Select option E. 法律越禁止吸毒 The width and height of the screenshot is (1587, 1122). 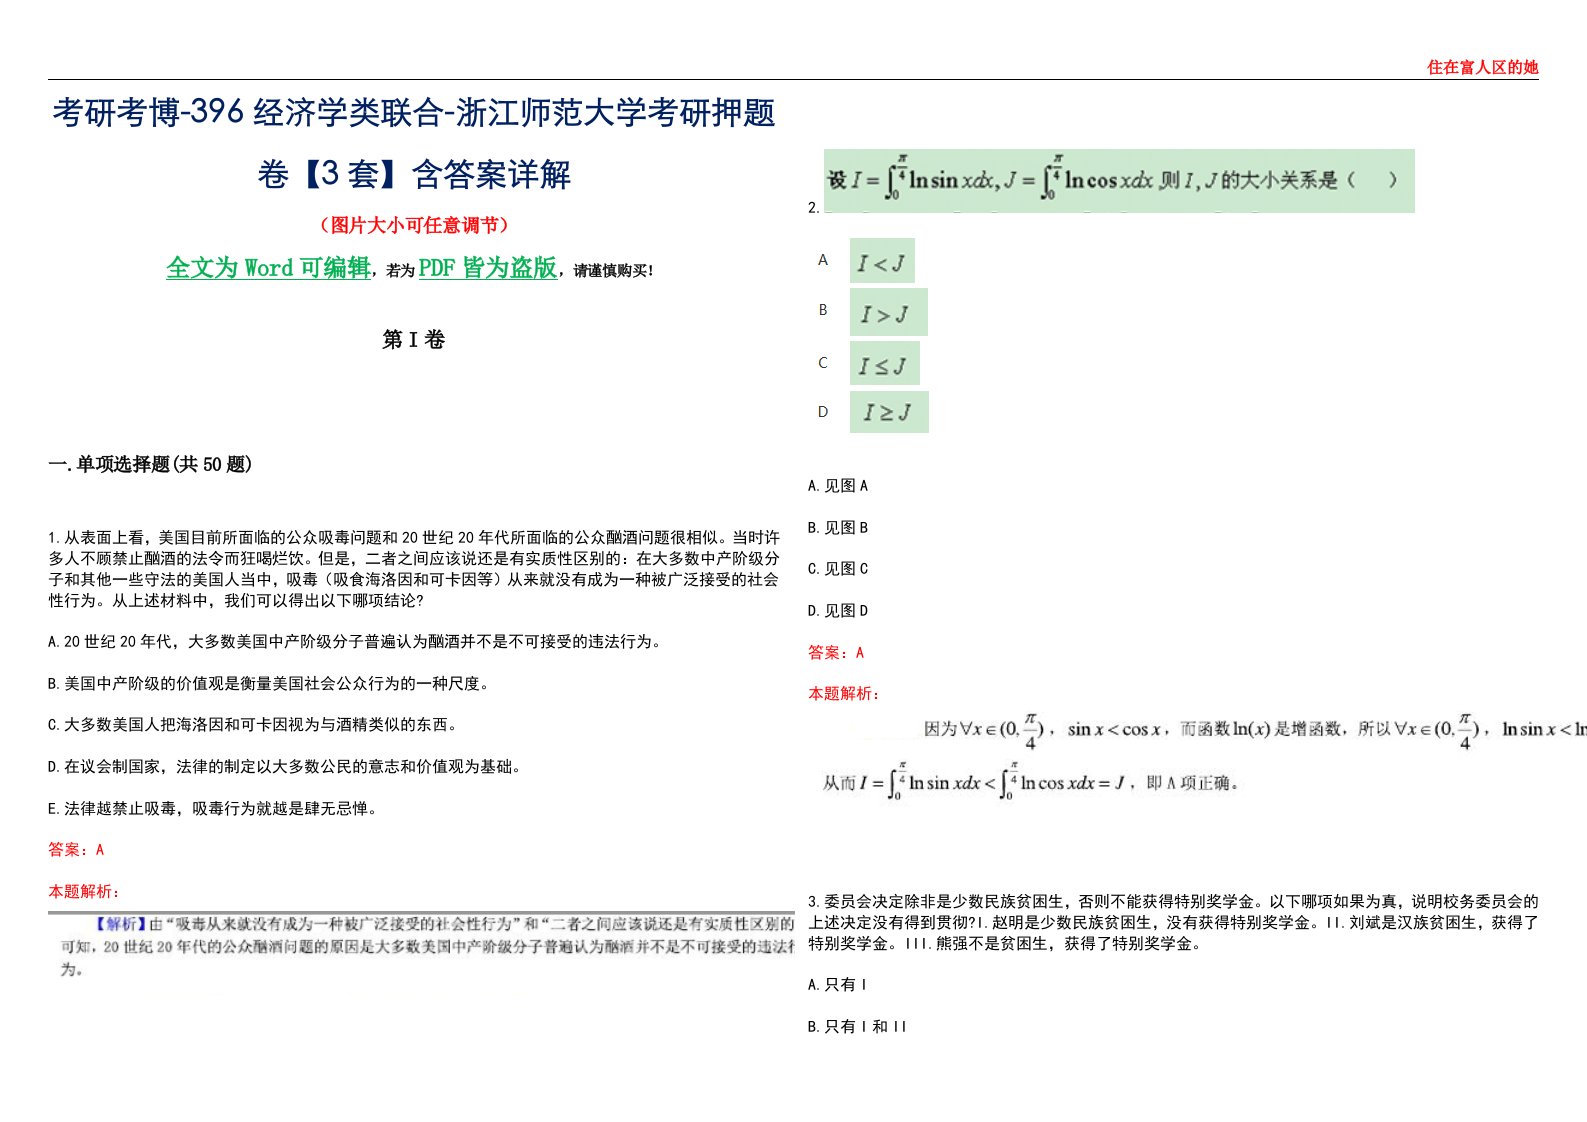213,809
